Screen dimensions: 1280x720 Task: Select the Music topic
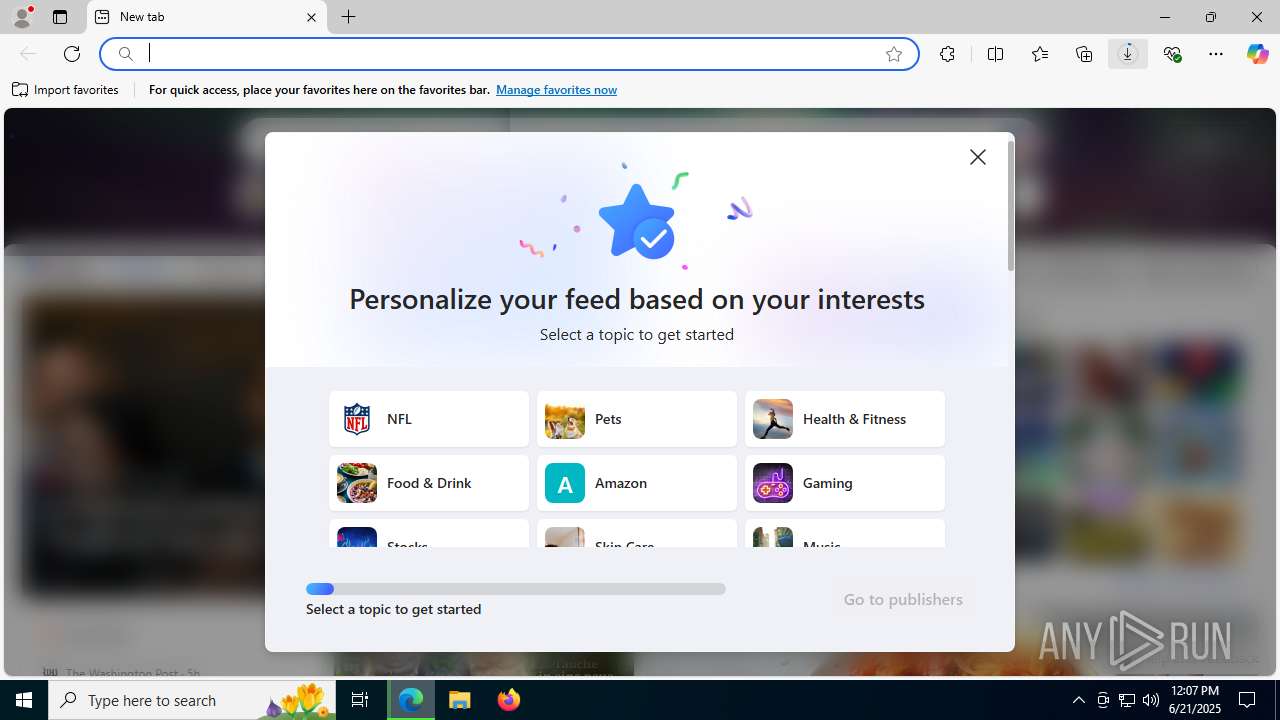(x=845, y=533)
